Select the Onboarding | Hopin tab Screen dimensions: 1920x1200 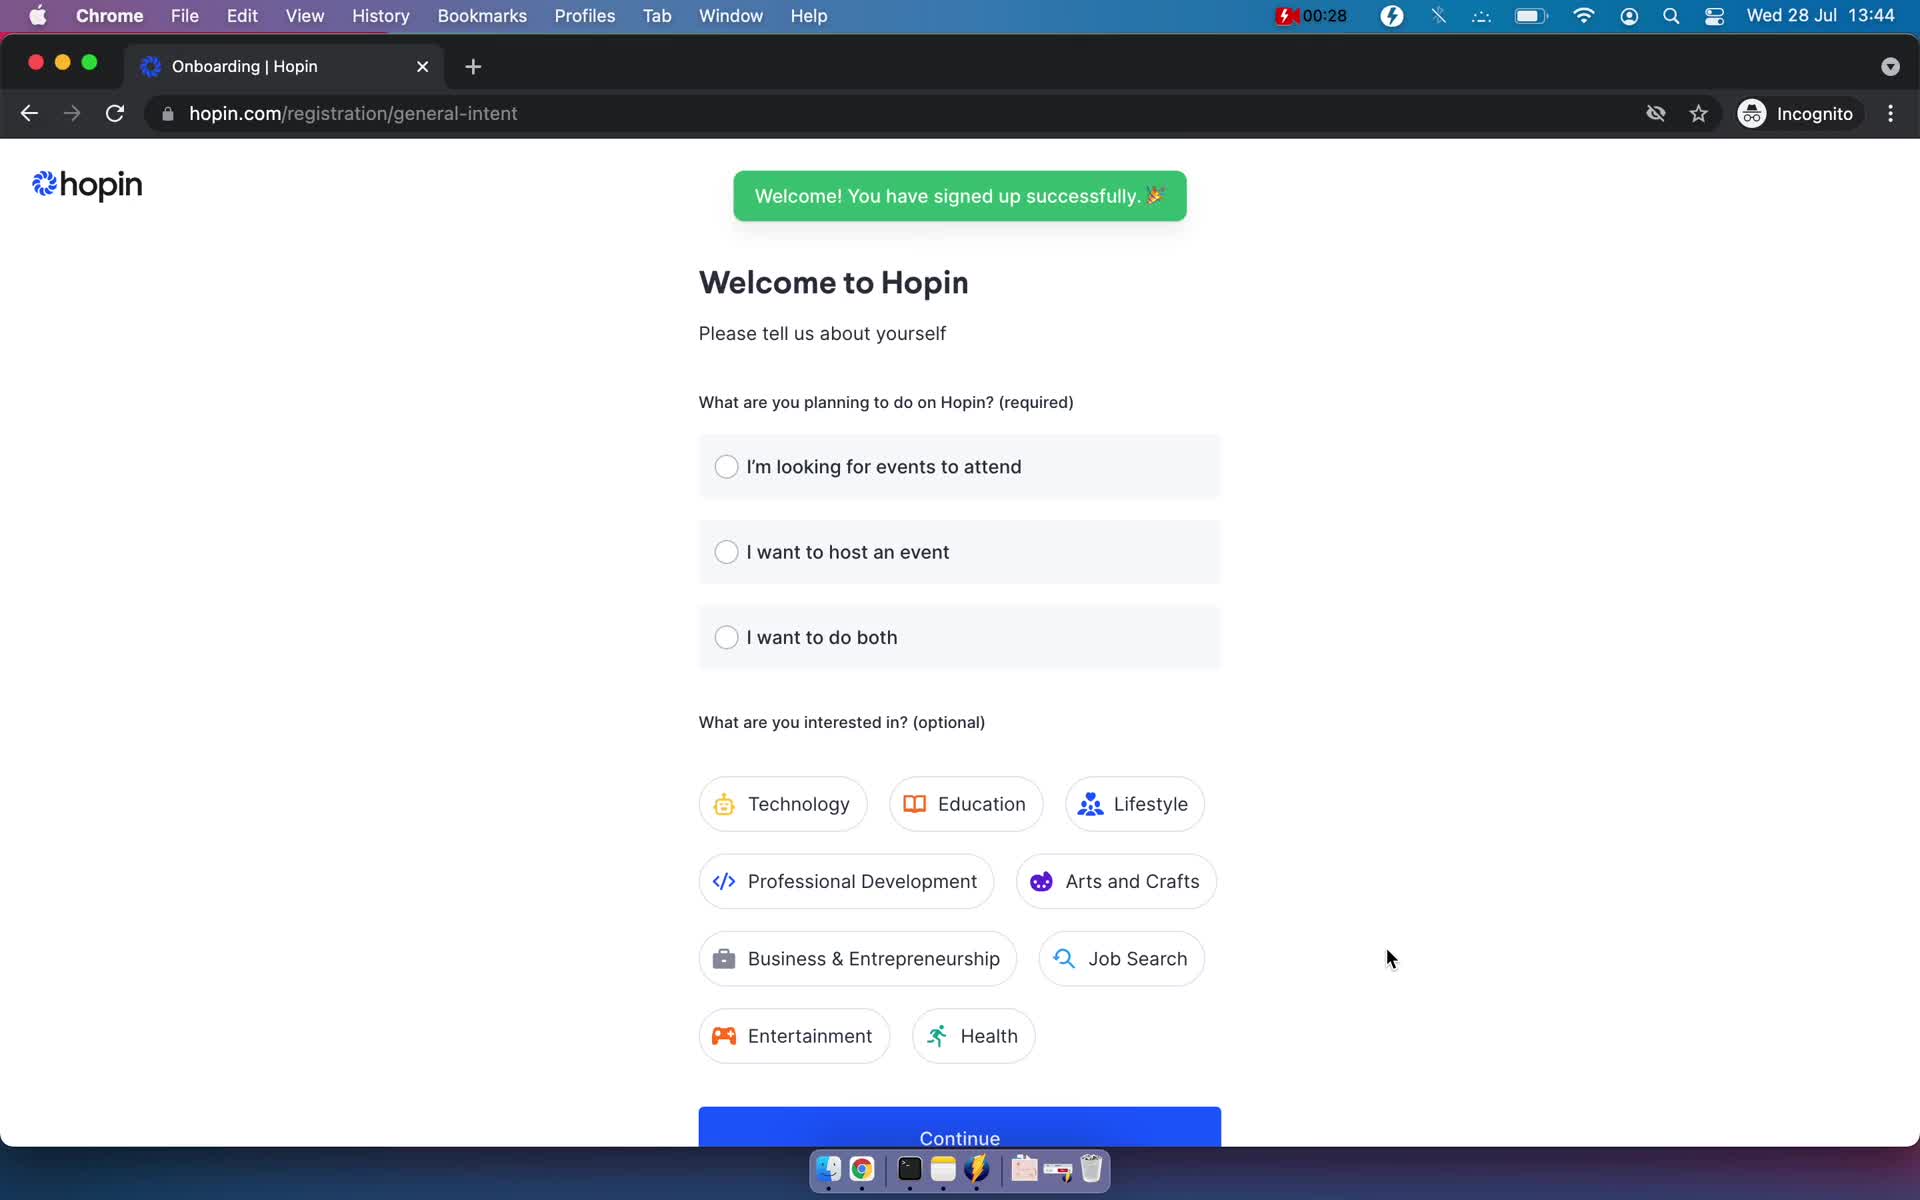click(285, 66)
